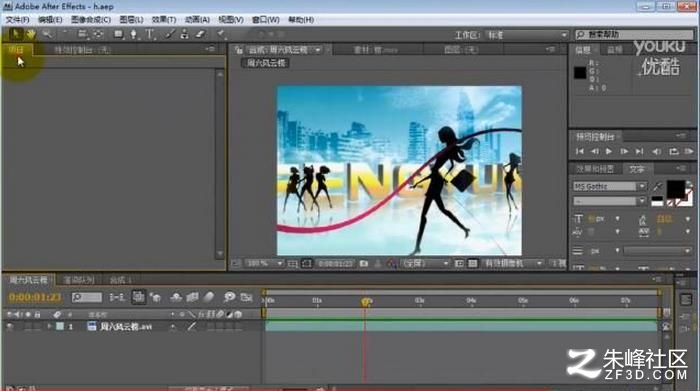Set colors to black and white swatch
The width and height of the screenshot is (700, 391).
click(x=657, y=201)
